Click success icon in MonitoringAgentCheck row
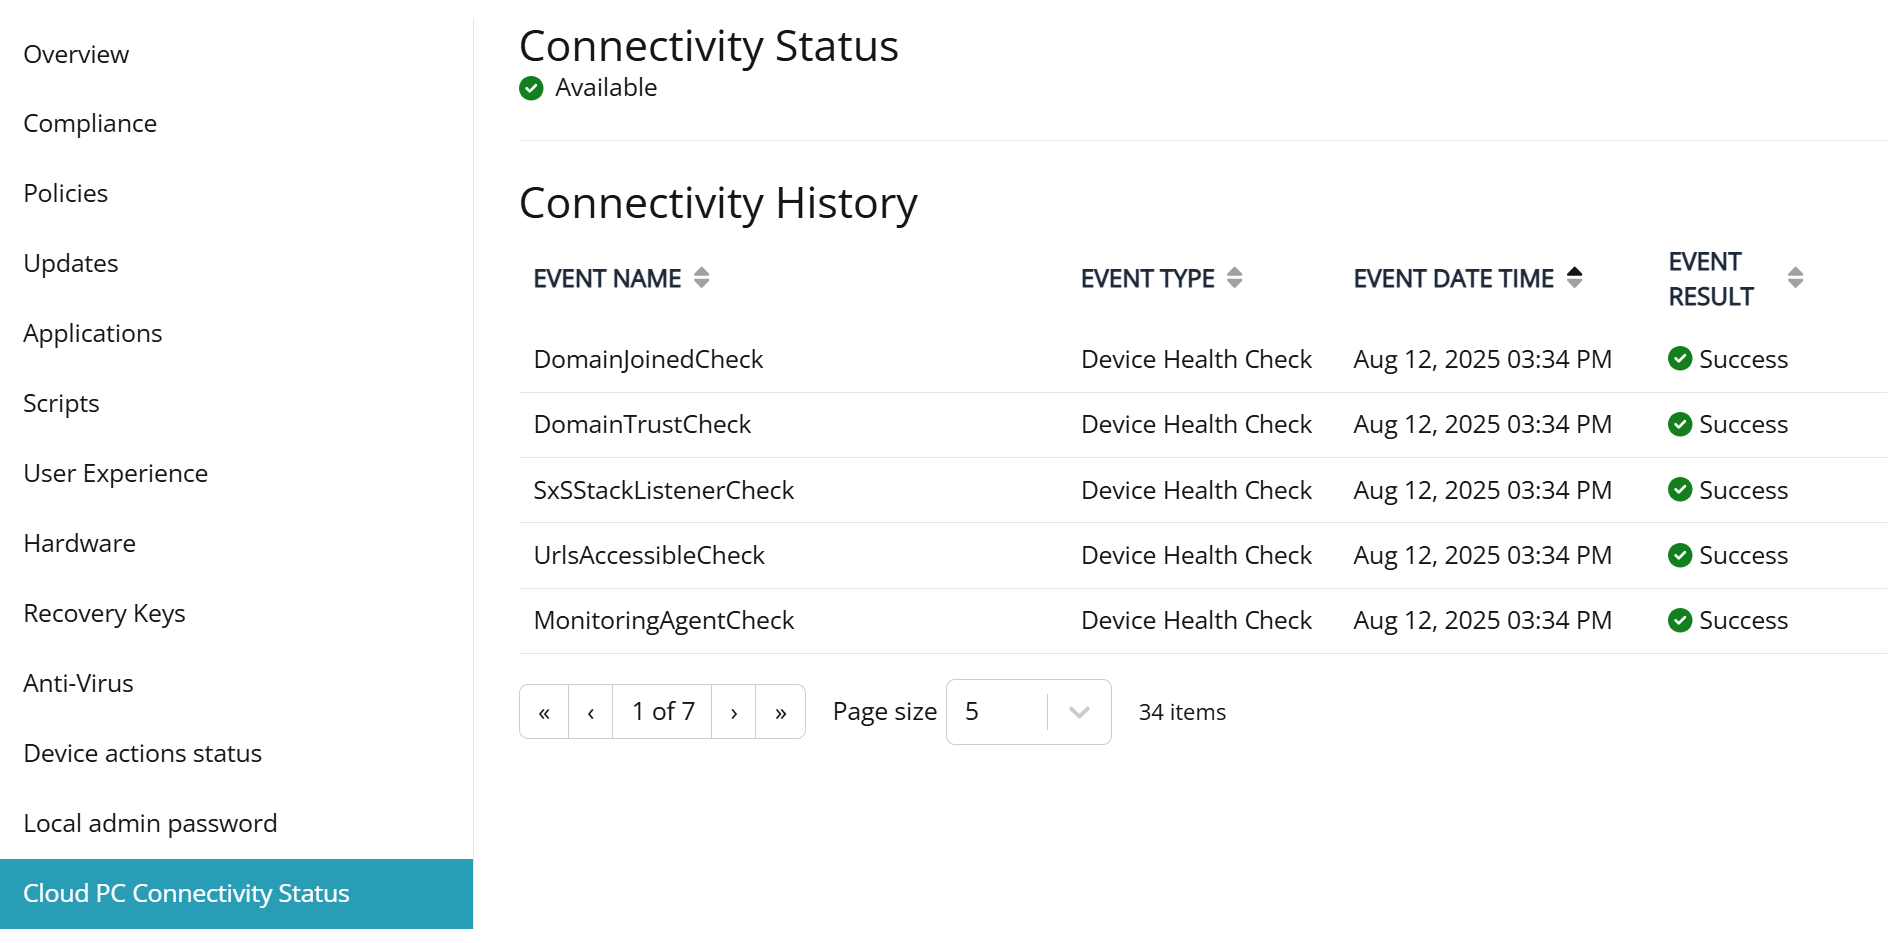This screenshot has width=1895, height=943. point(1680,621)
